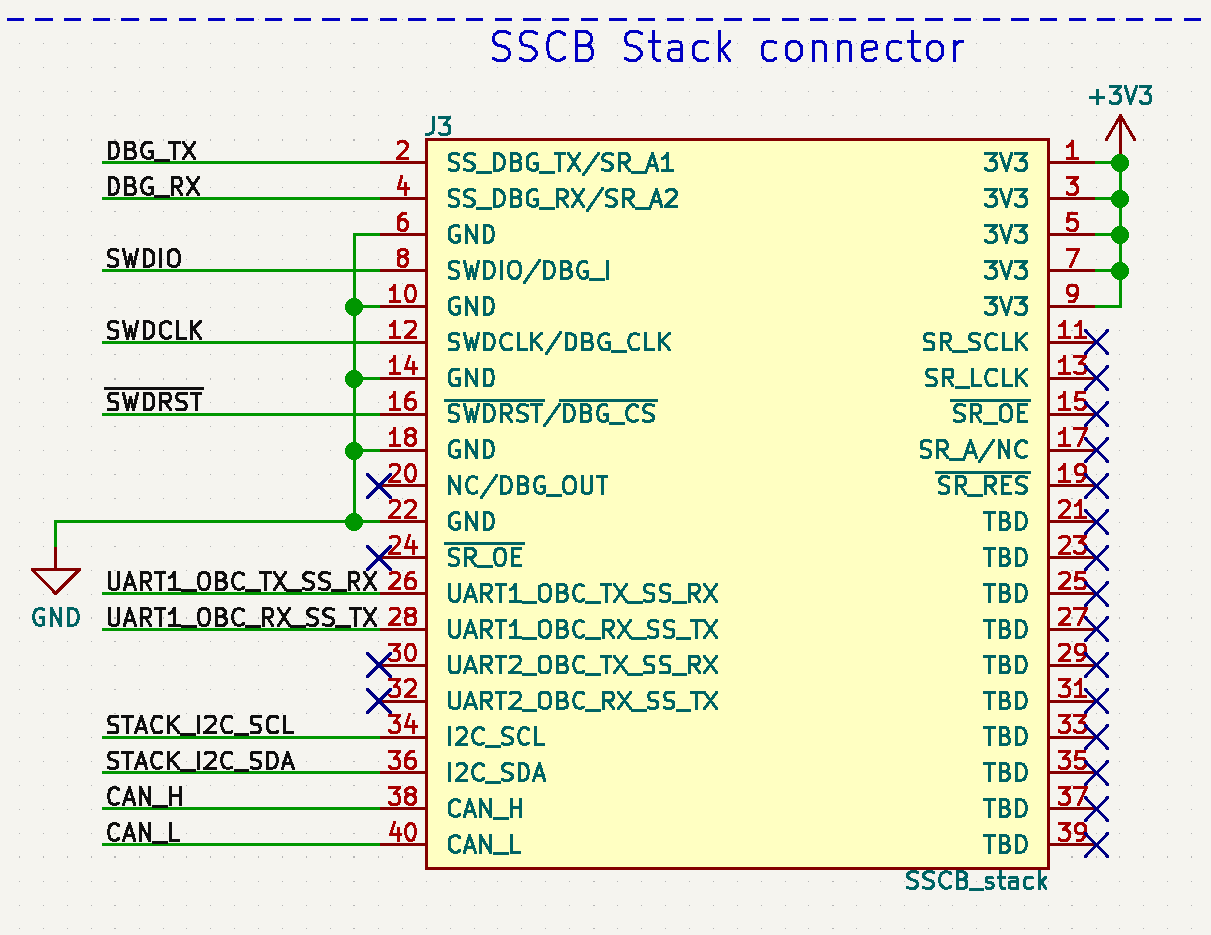Click the J3 reference designator
The width and height of the screenshot is (1211, 935).
pos(438,126)
